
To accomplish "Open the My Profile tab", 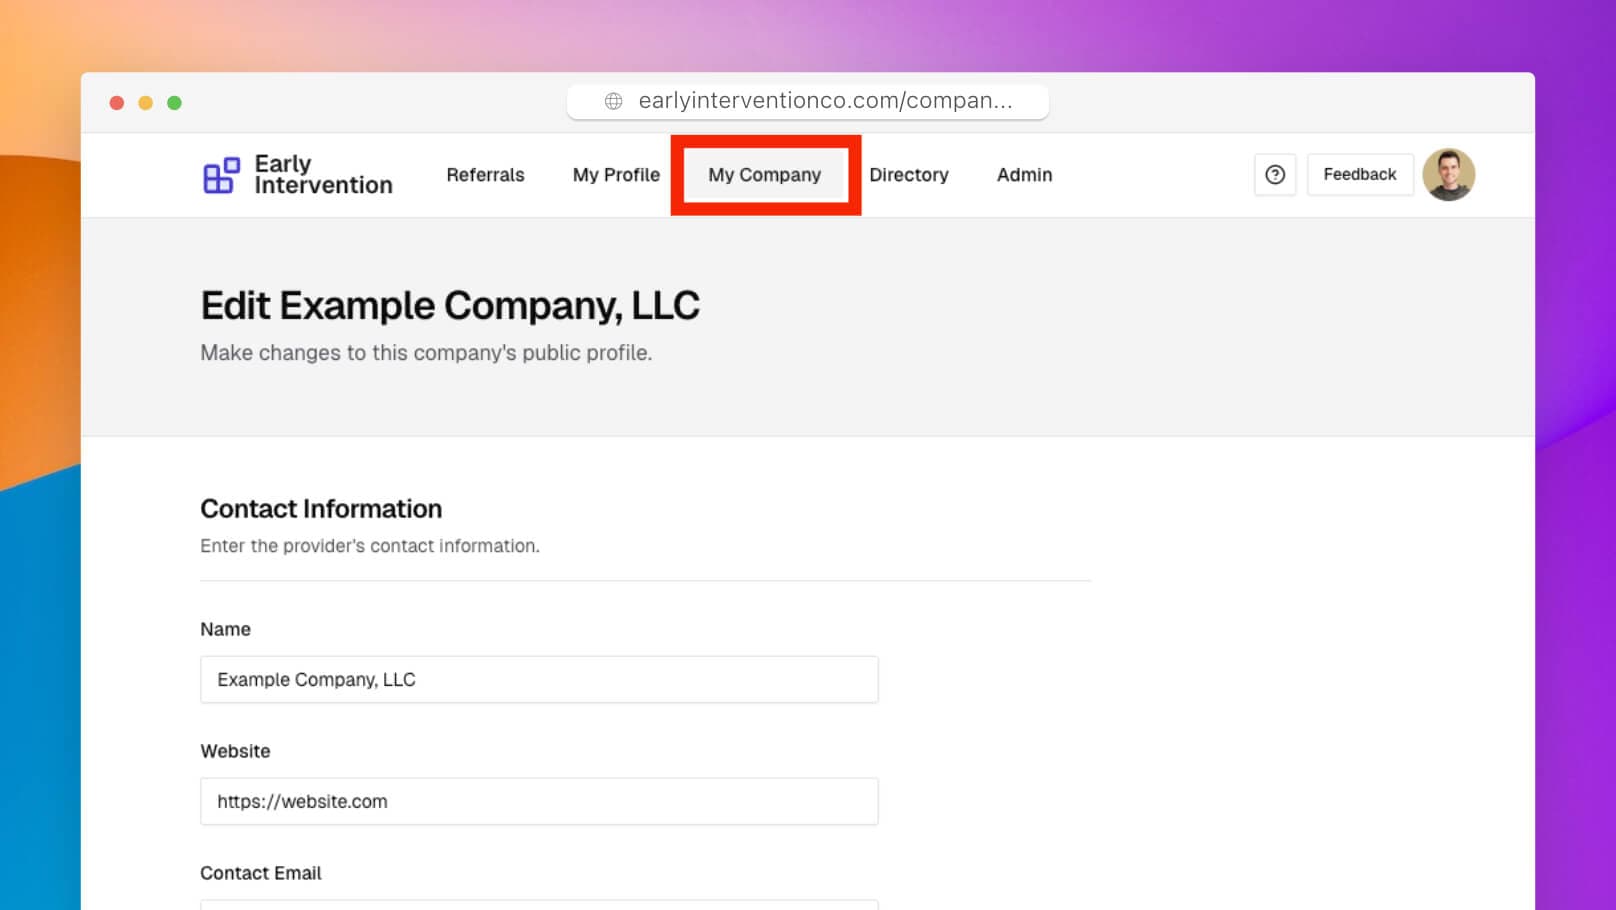I will coord(616,175).
